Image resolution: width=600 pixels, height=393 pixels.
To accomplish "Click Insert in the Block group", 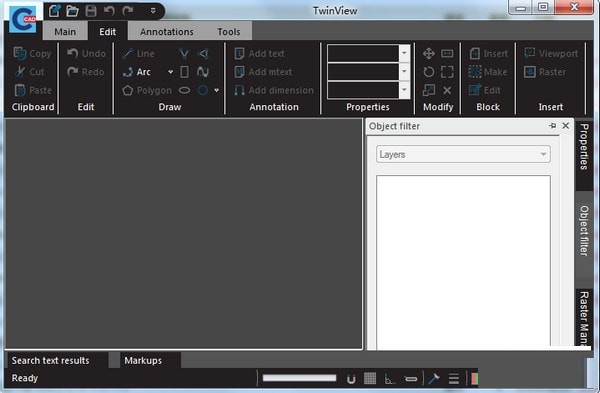I will [489, 54].
